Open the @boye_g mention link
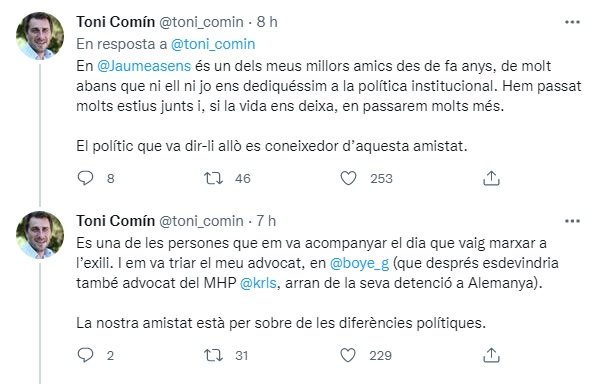Image resolution: width=598 pixels, height=387 pixels. coord(359,263)
